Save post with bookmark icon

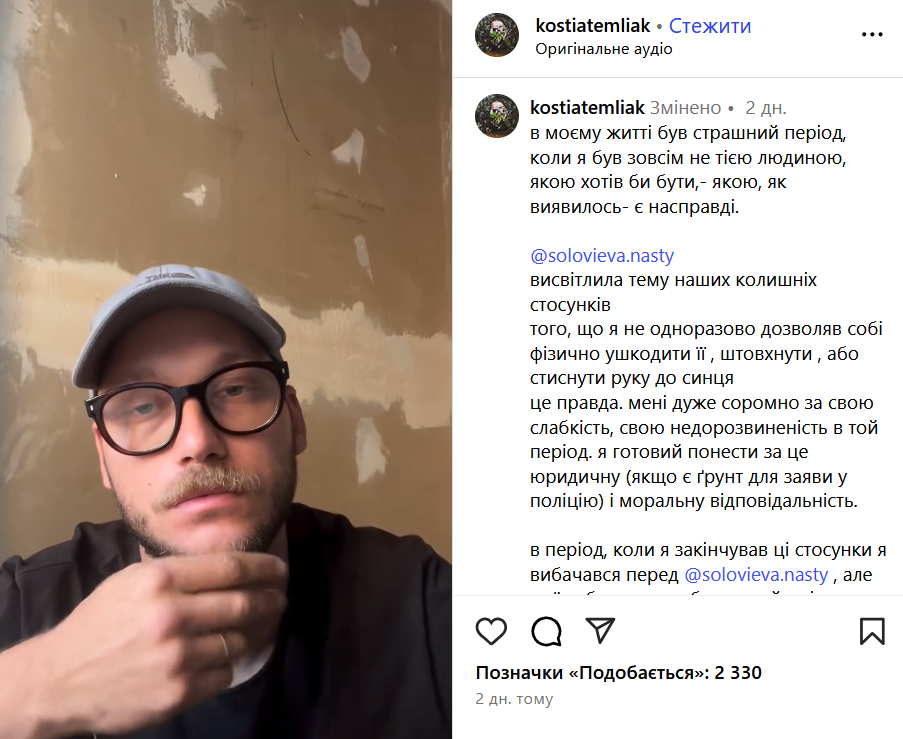(872, 631)
